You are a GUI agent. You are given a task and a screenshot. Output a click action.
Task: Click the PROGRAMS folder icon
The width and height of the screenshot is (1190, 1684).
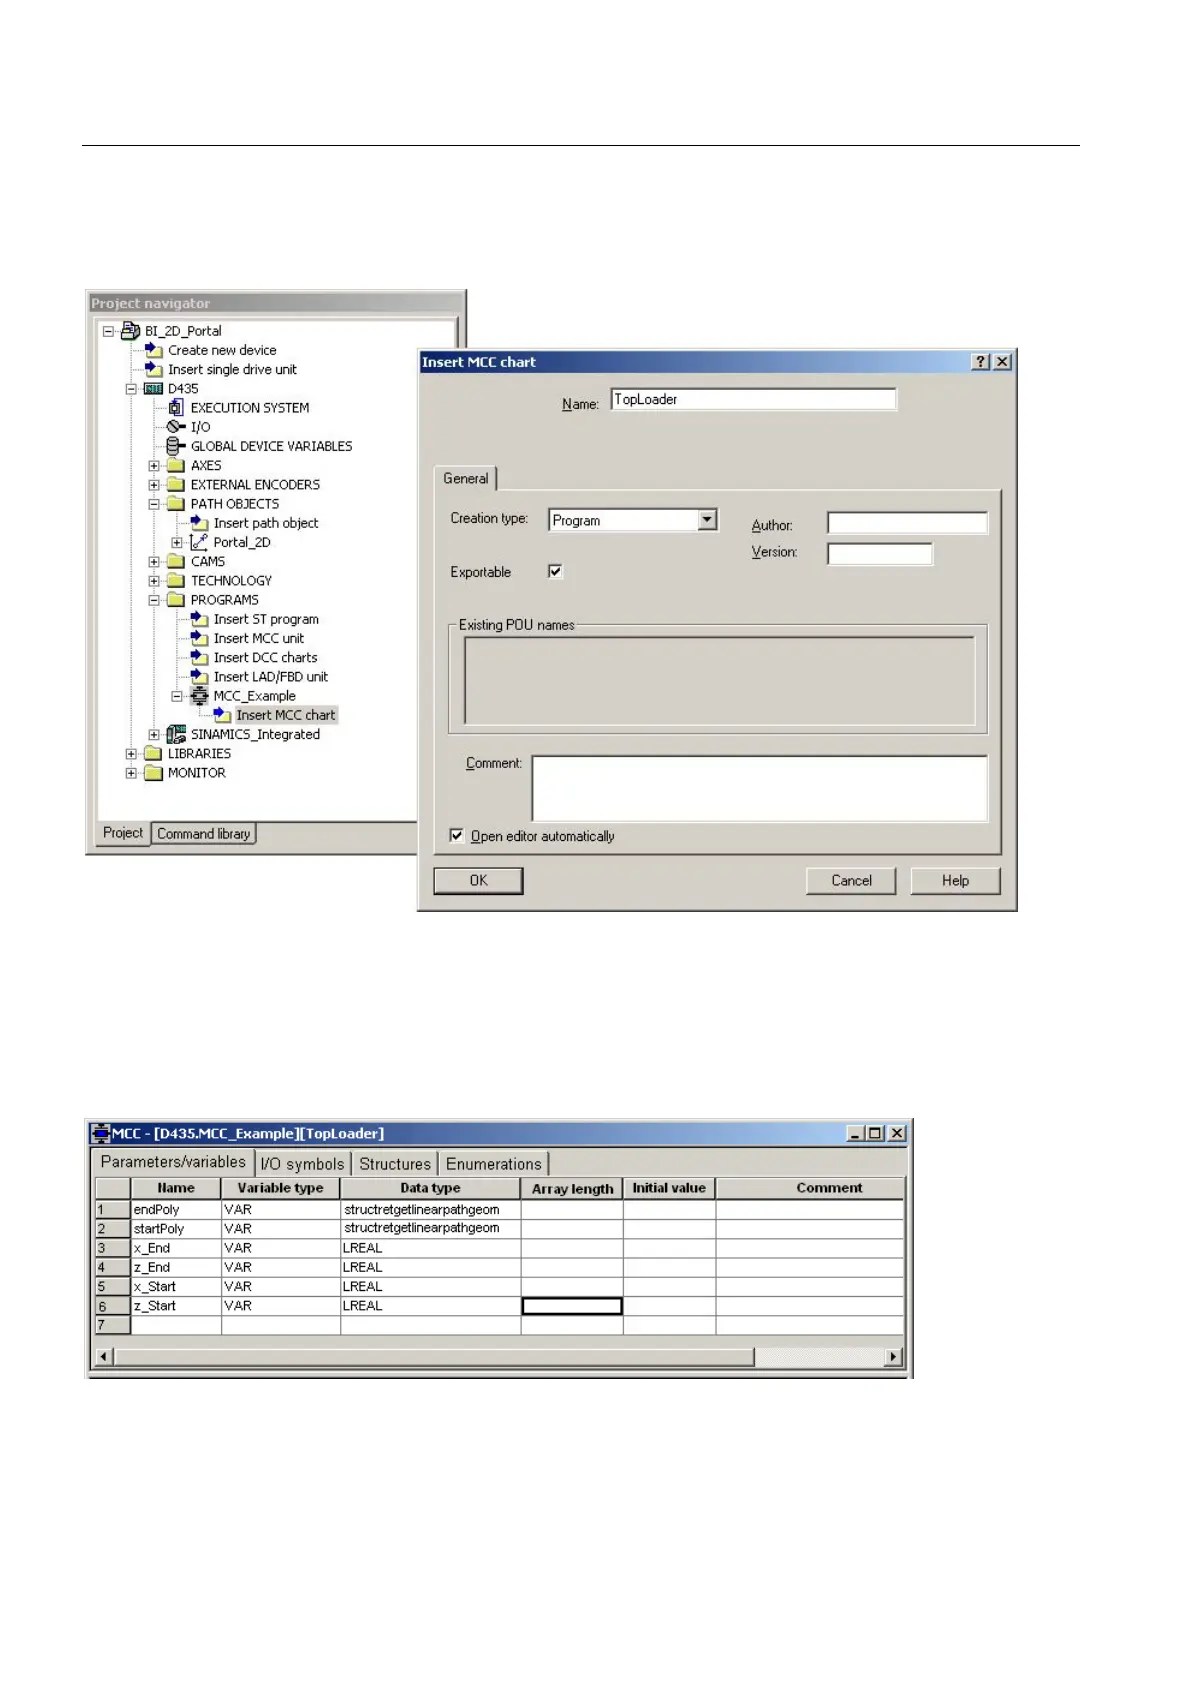[176, 600]
